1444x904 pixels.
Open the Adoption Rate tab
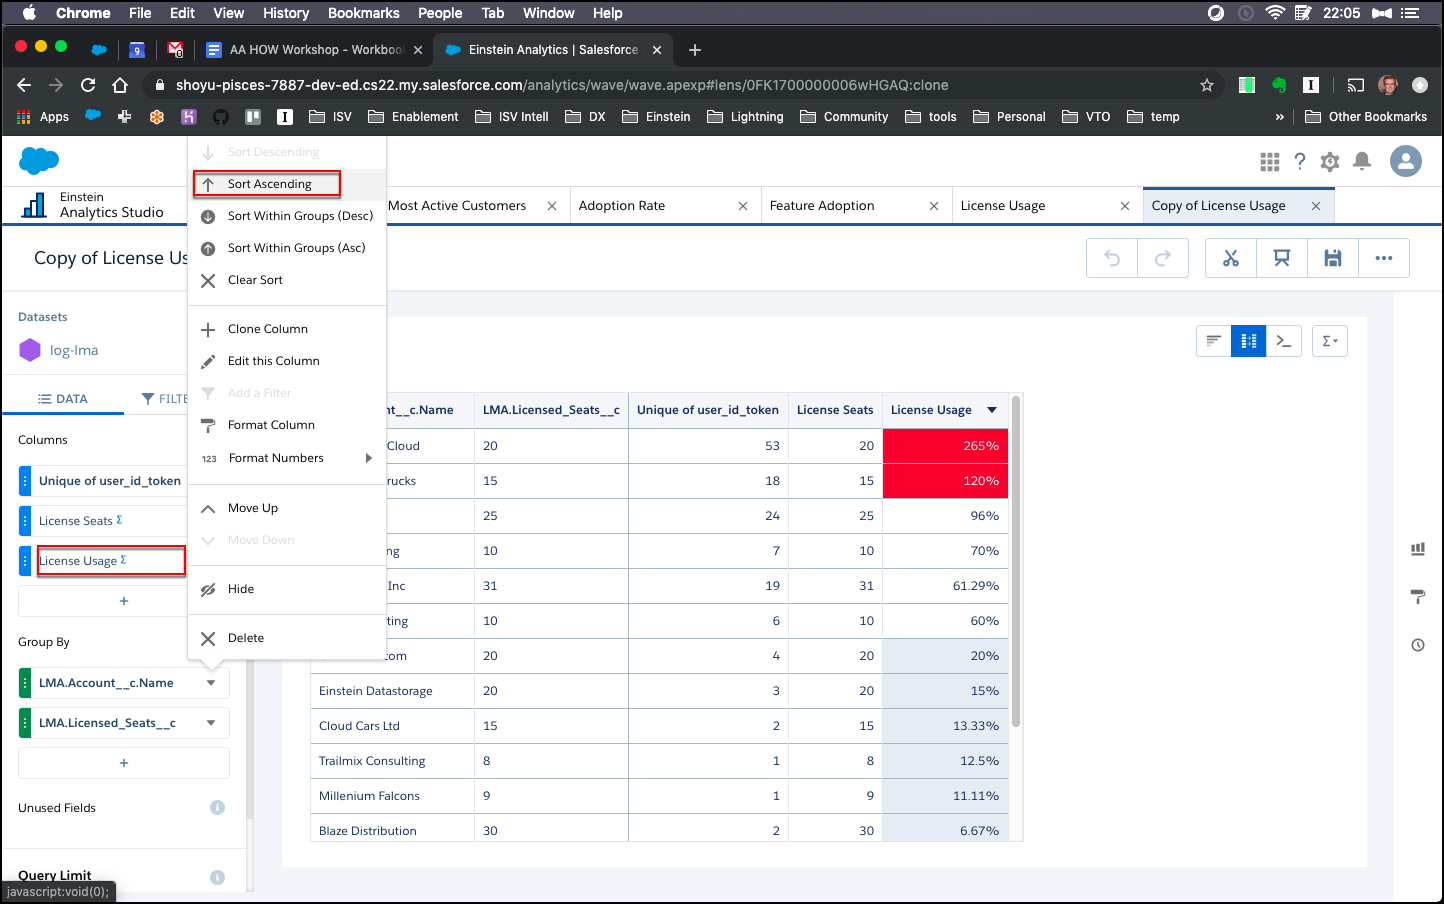[622, 206]
